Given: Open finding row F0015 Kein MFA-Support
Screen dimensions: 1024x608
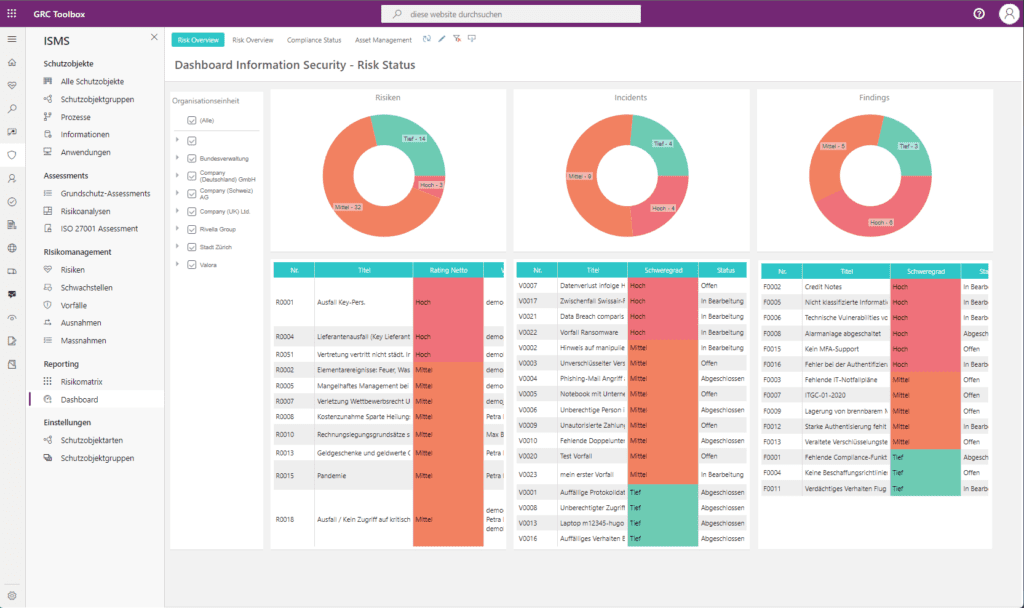Looking at the screenshot, I should (874, 349).
